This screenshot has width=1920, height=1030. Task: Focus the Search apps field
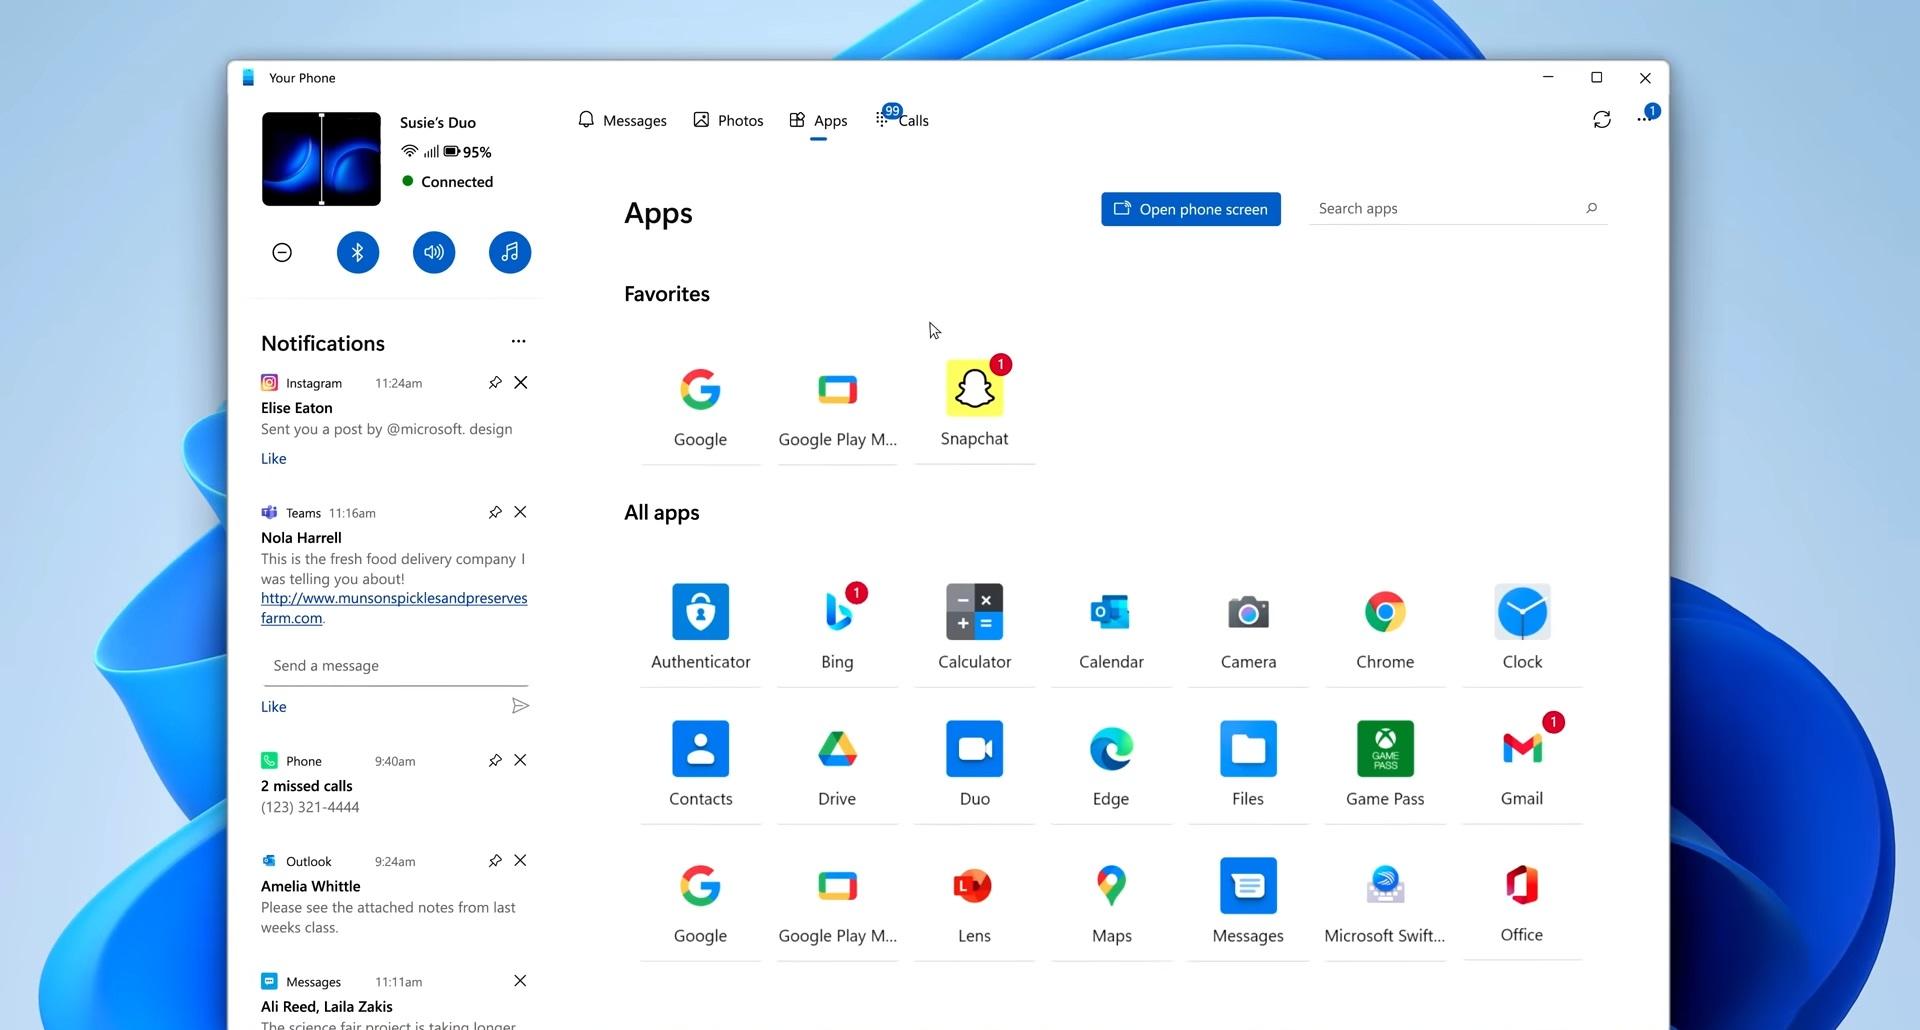pyautogui.click(x=1458, y=208)
